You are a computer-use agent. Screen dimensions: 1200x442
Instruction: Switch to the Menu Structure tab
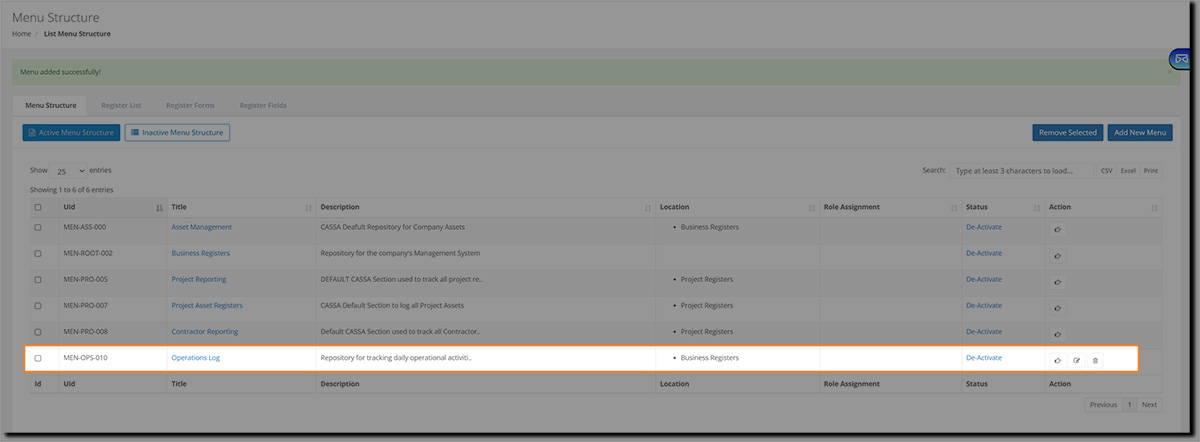pos(50,105)
